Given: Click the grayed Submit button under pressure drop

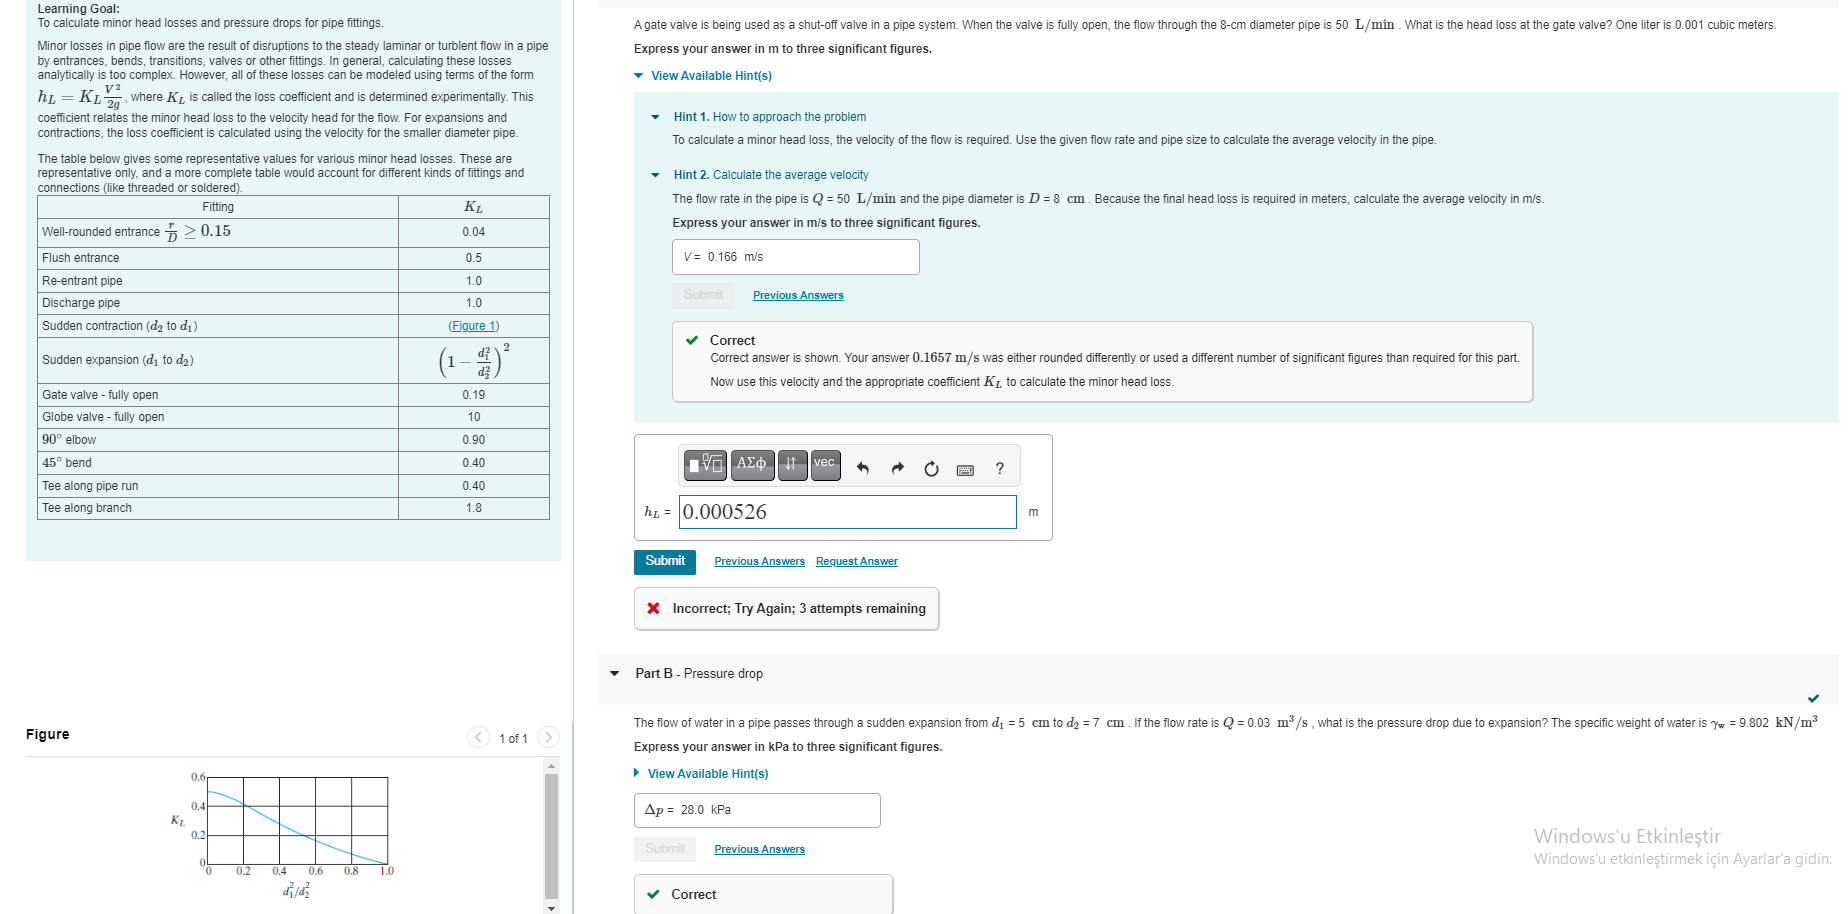Looking at the screenshot, I should 665,849.
